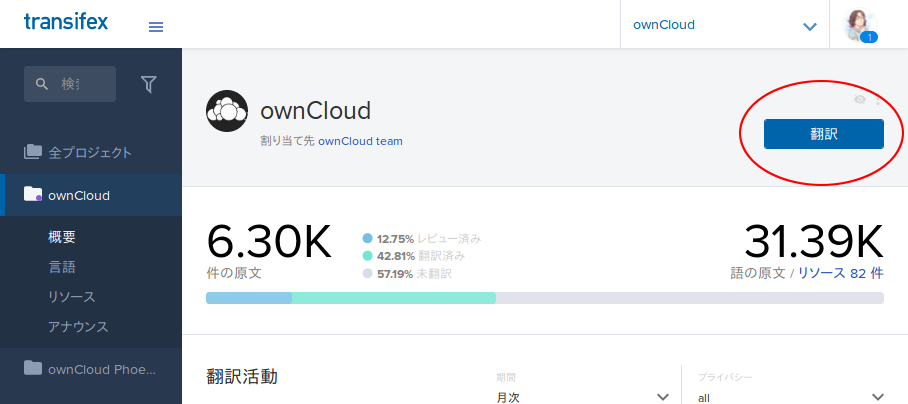The height and width of the screenshot is (404, 908).
Task: Open the user avatar profile menu
Action: (x=859, y=24)
